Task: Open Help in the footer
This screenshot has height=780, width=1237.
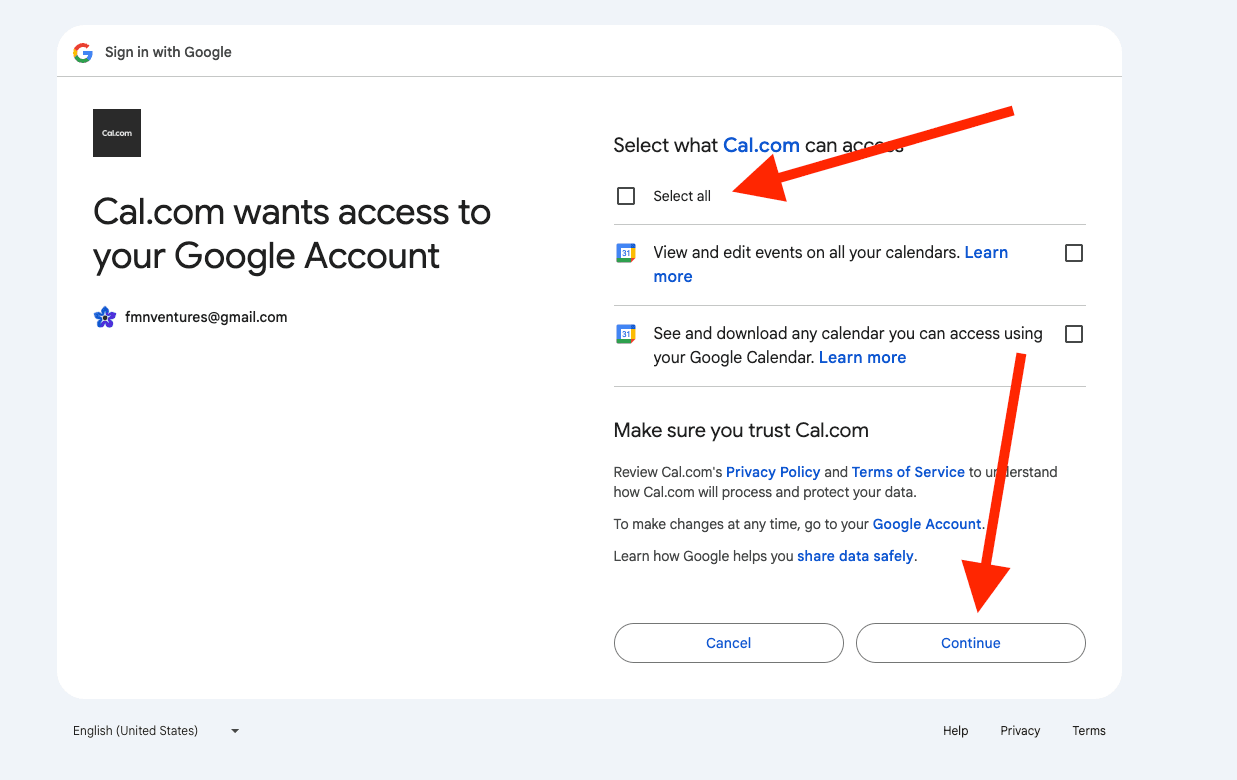Action: 955,730
